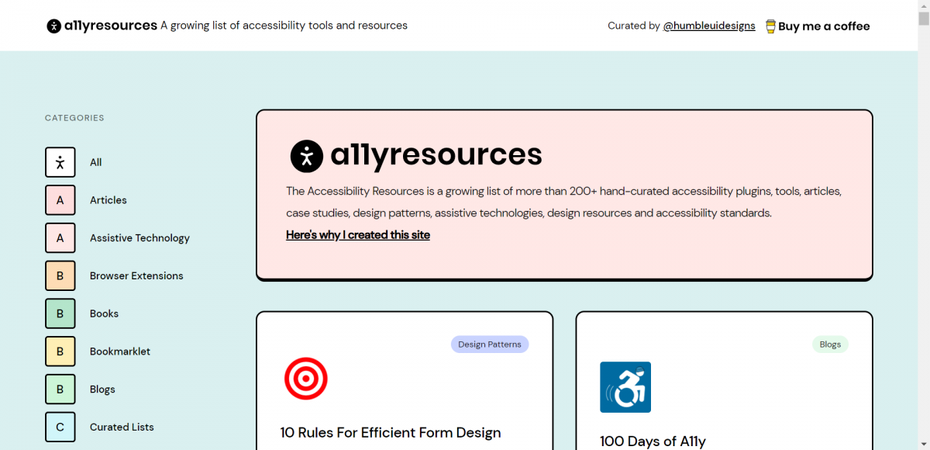Open the Curated Lists category
Viewport: 930px width, 450px height.
coord(122,427)
